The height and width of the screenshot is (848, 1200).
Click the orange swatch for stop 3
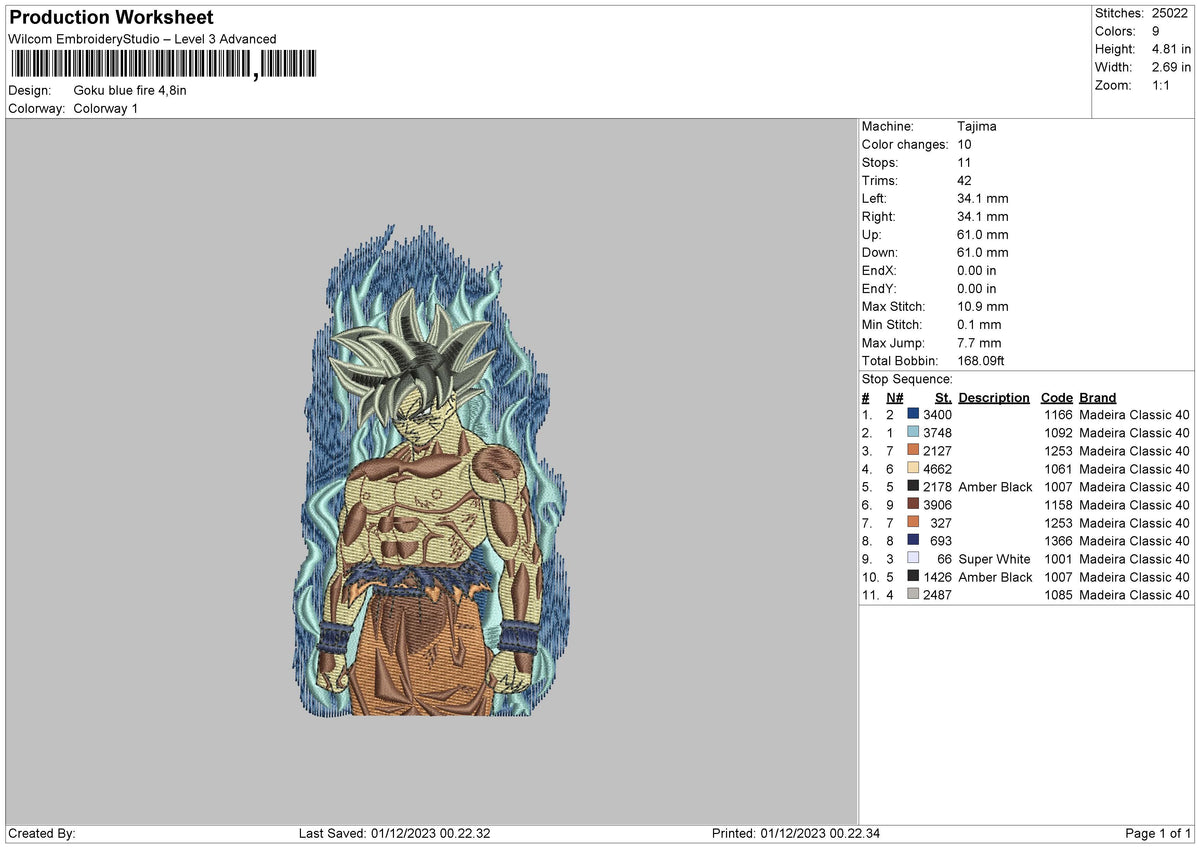pyautogui.click(x=913, y=450)
